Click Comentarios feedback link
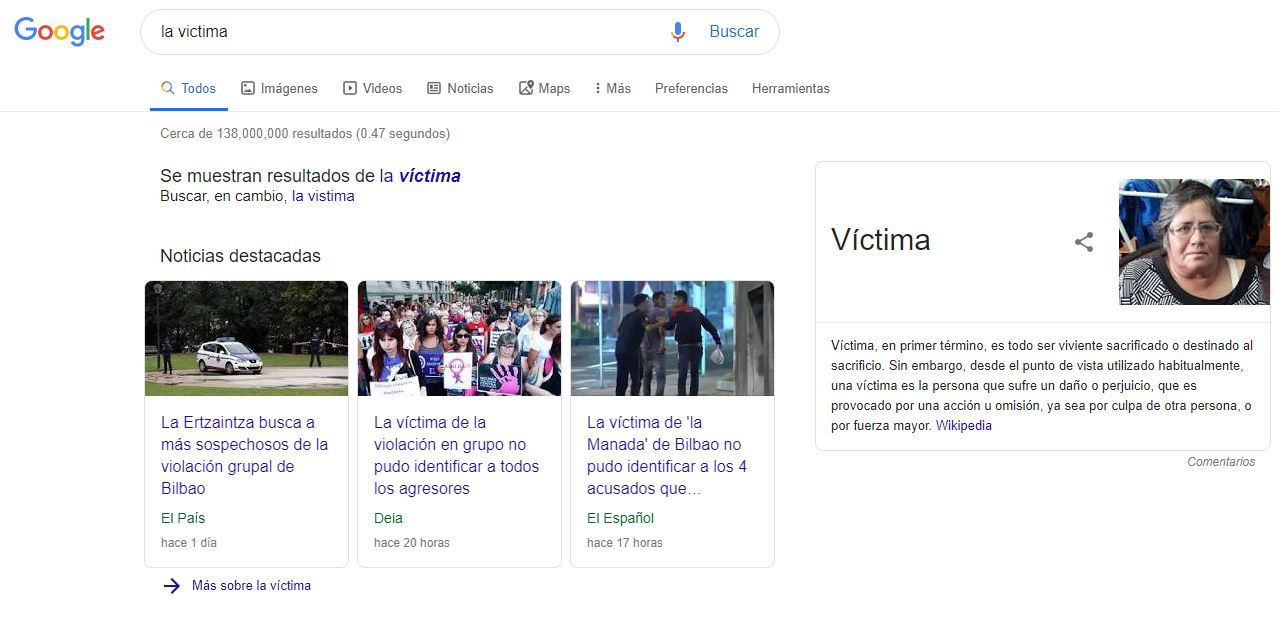The width and height of the screenshot is (1279, 640). coord(1220,462)
